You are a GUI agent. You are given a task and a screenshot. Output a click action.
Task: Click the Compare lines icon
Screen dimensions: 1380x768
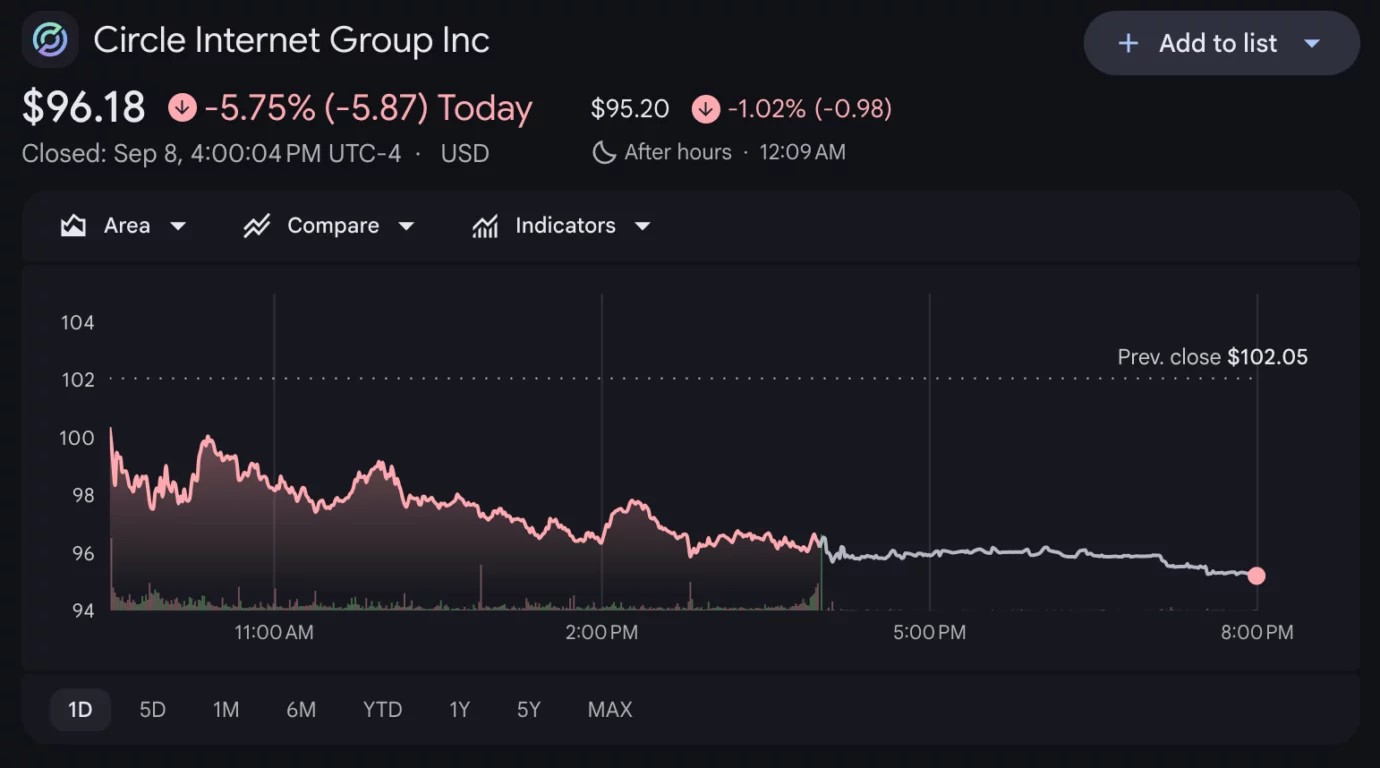pos(257,226)
